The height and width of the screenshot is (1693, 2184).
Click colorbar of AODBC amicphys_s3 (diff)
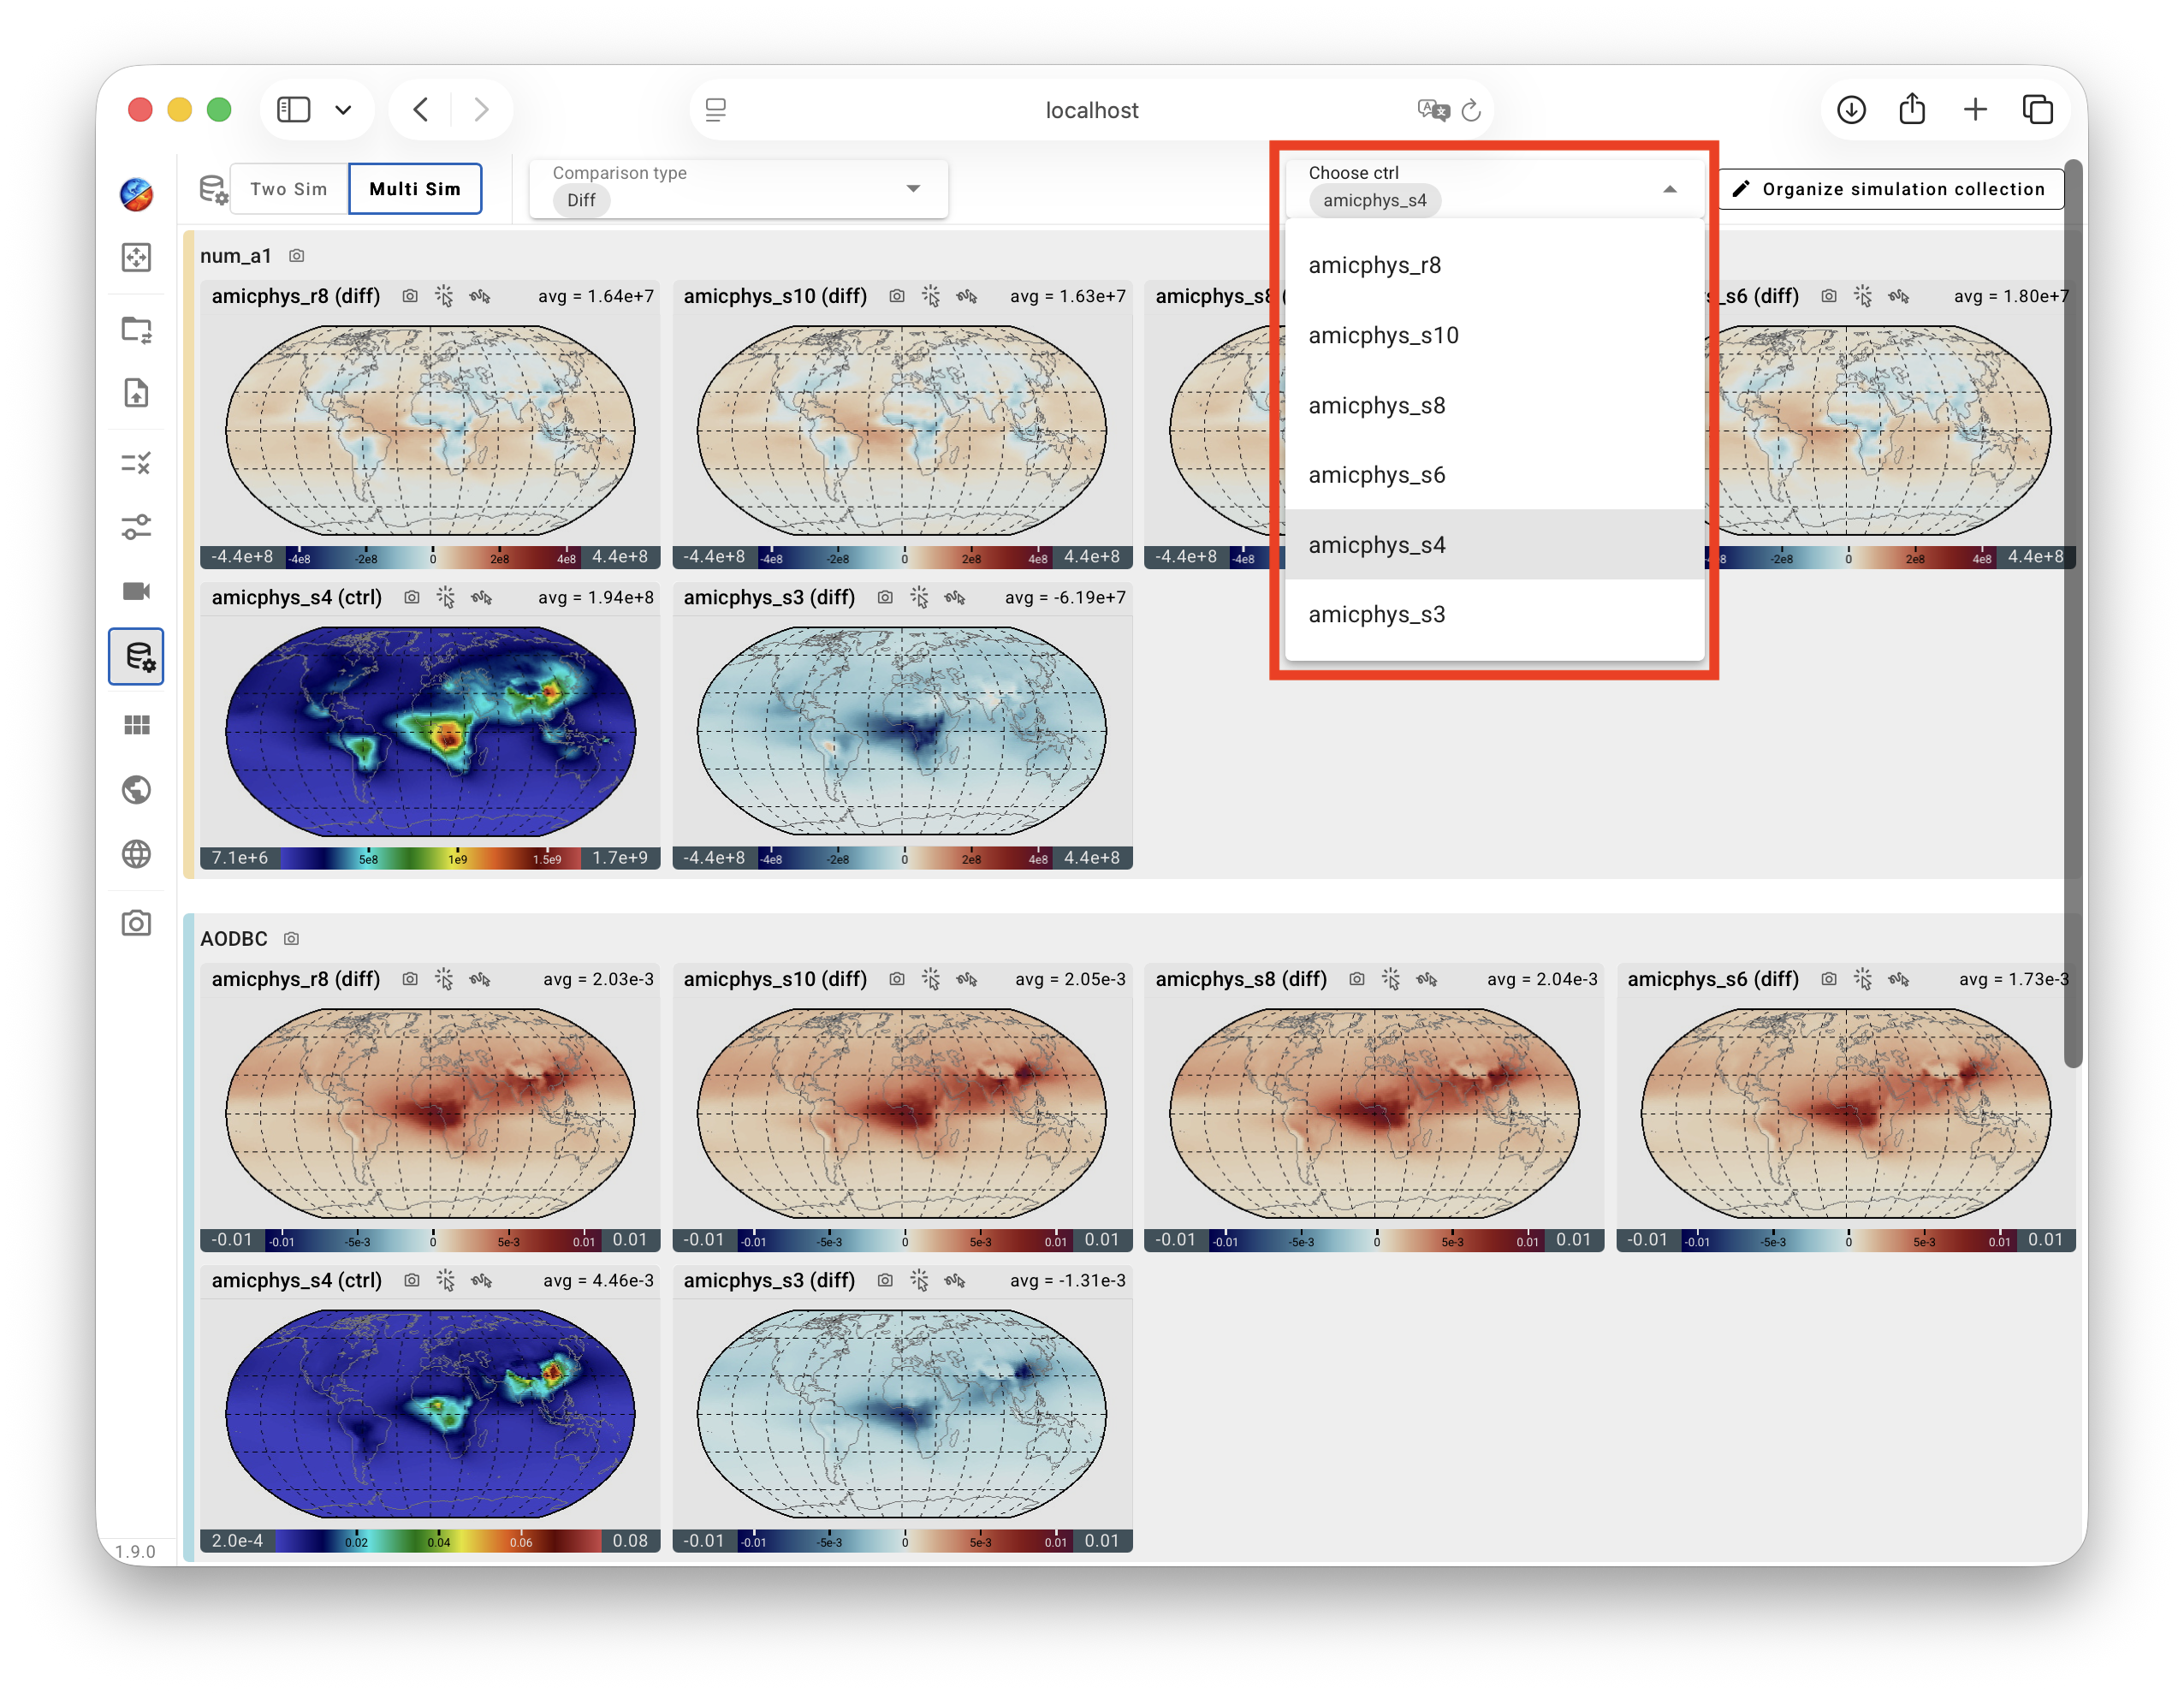pyautogui.click(x=904, y=1541)
